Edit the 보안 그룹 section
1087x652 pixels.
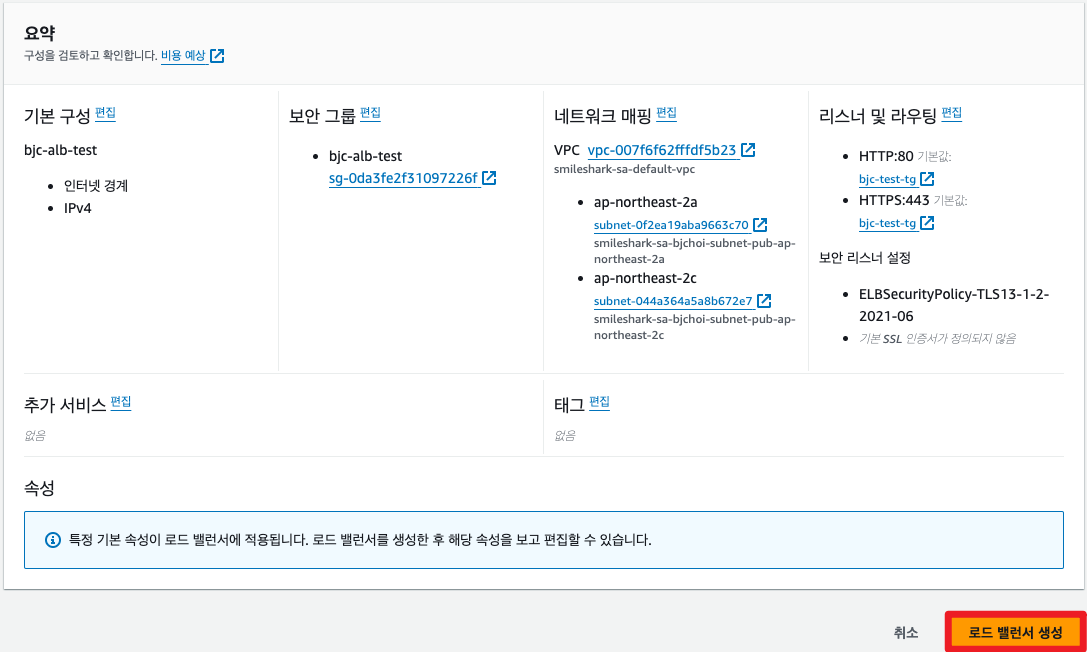[369, 113]
